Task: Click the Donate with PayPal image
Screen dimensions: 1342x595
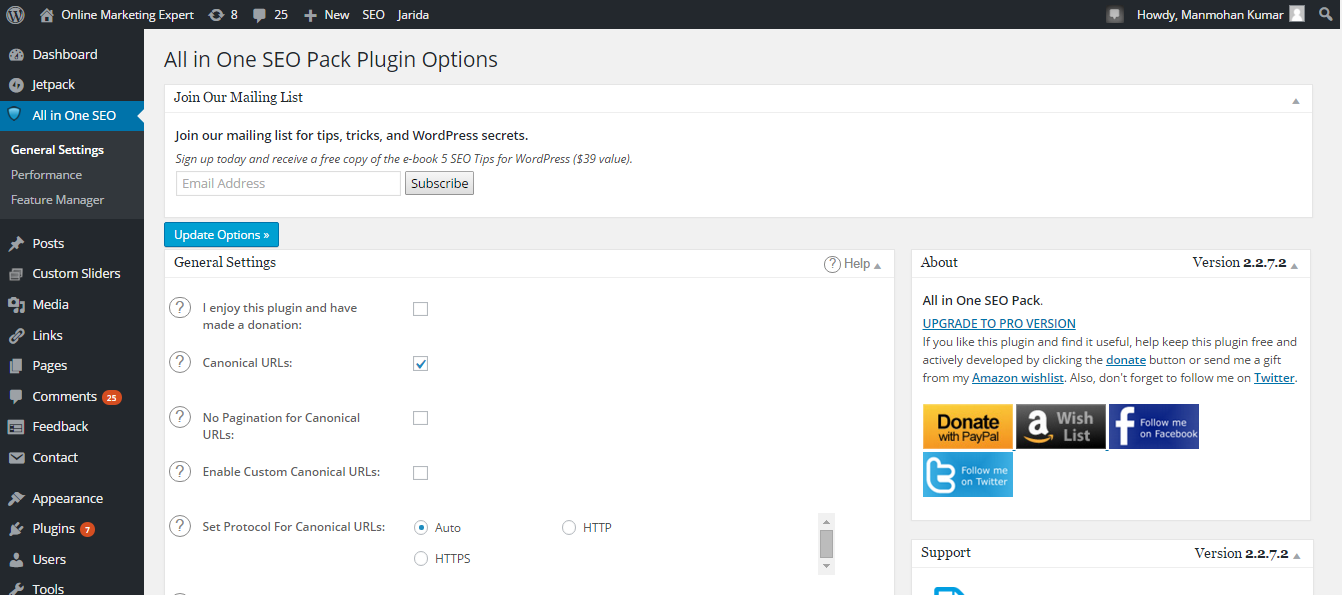Action: pyautogui.click(x=968, y=427)
